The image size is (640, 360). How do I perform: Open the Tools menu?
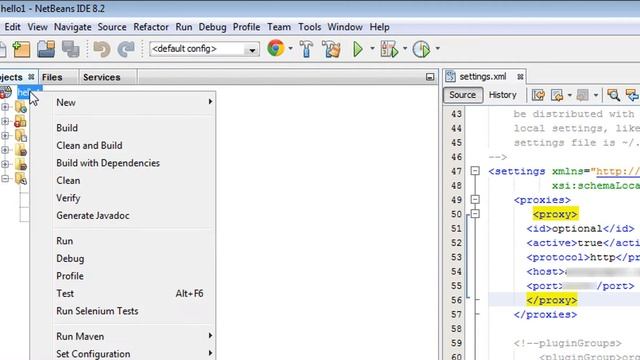click(309, 27)
